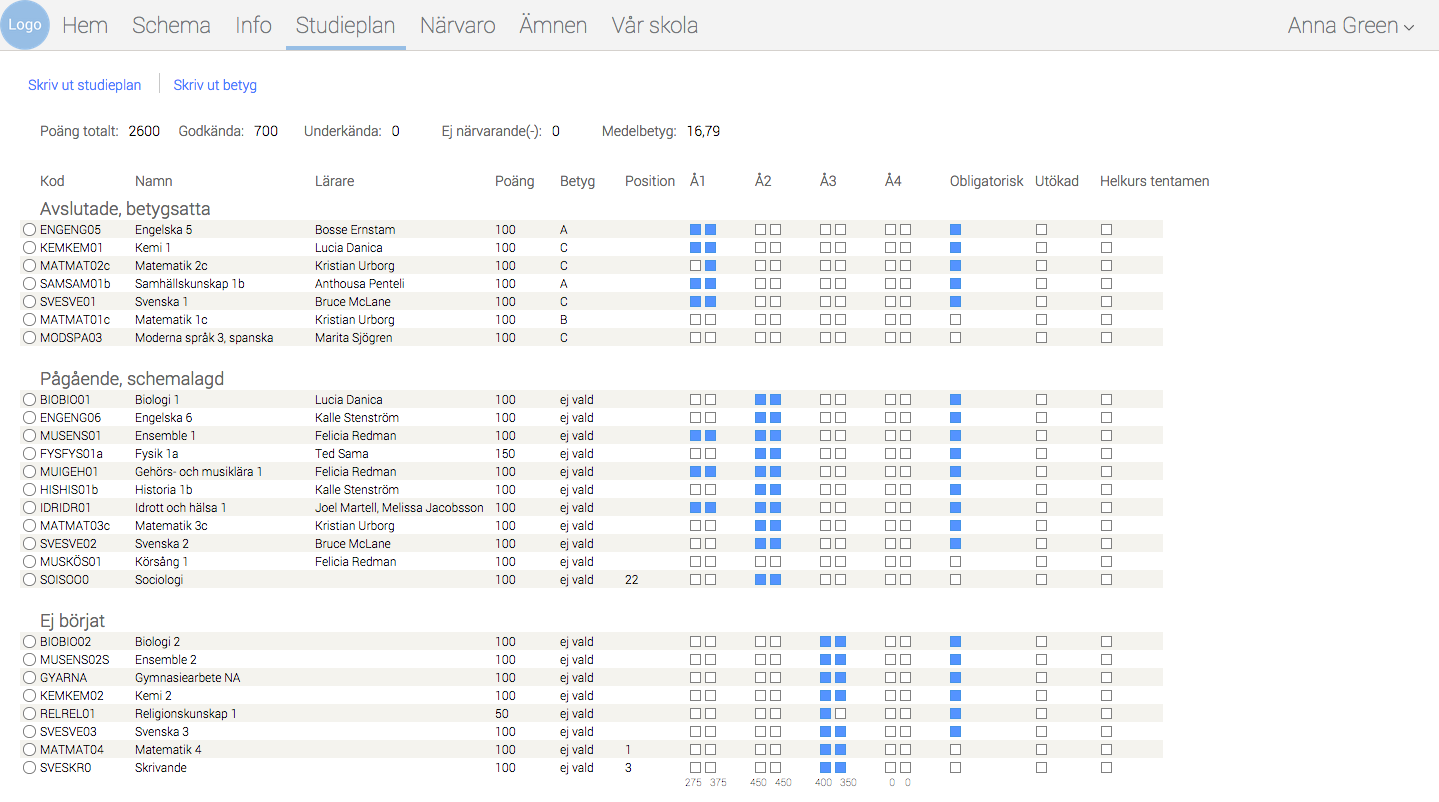The height and width of the screenshot is (802, 1439).
Task: Check the Utökad box for Biologi 1
Action: (x=1041, y=400)
